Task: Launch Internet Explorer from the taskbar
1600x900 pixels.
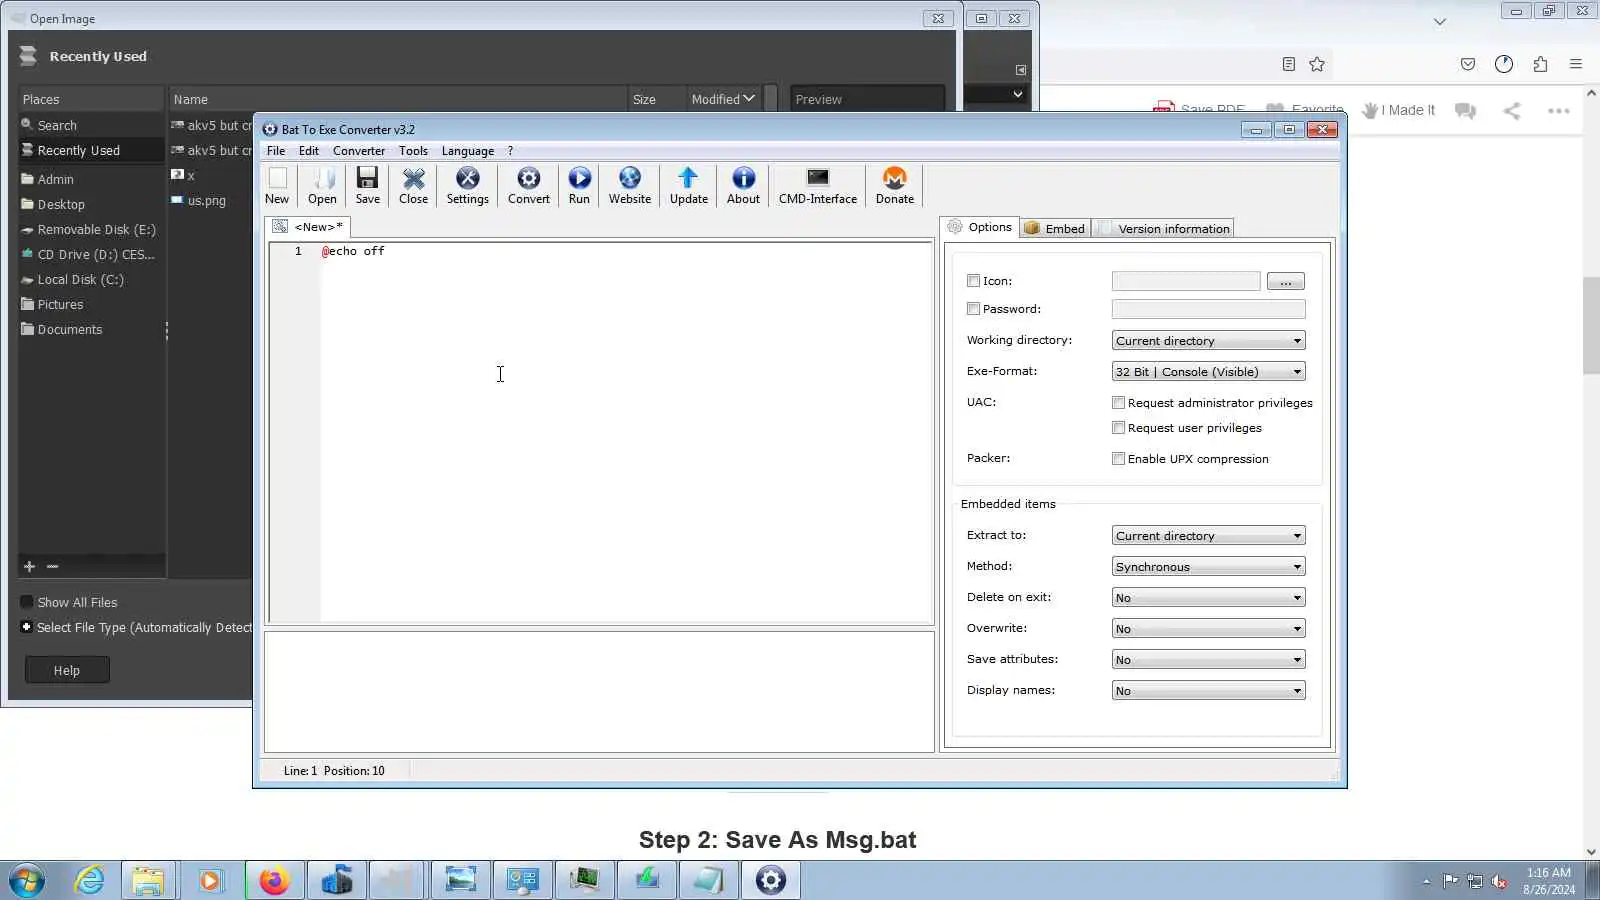Action: click(90, 881)
